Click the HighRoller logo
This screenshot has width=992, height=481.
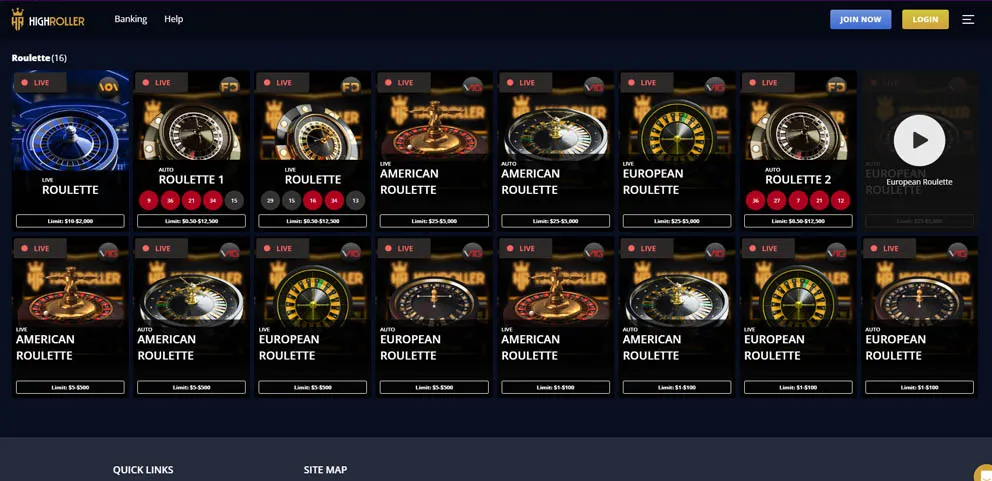[47, 20]
